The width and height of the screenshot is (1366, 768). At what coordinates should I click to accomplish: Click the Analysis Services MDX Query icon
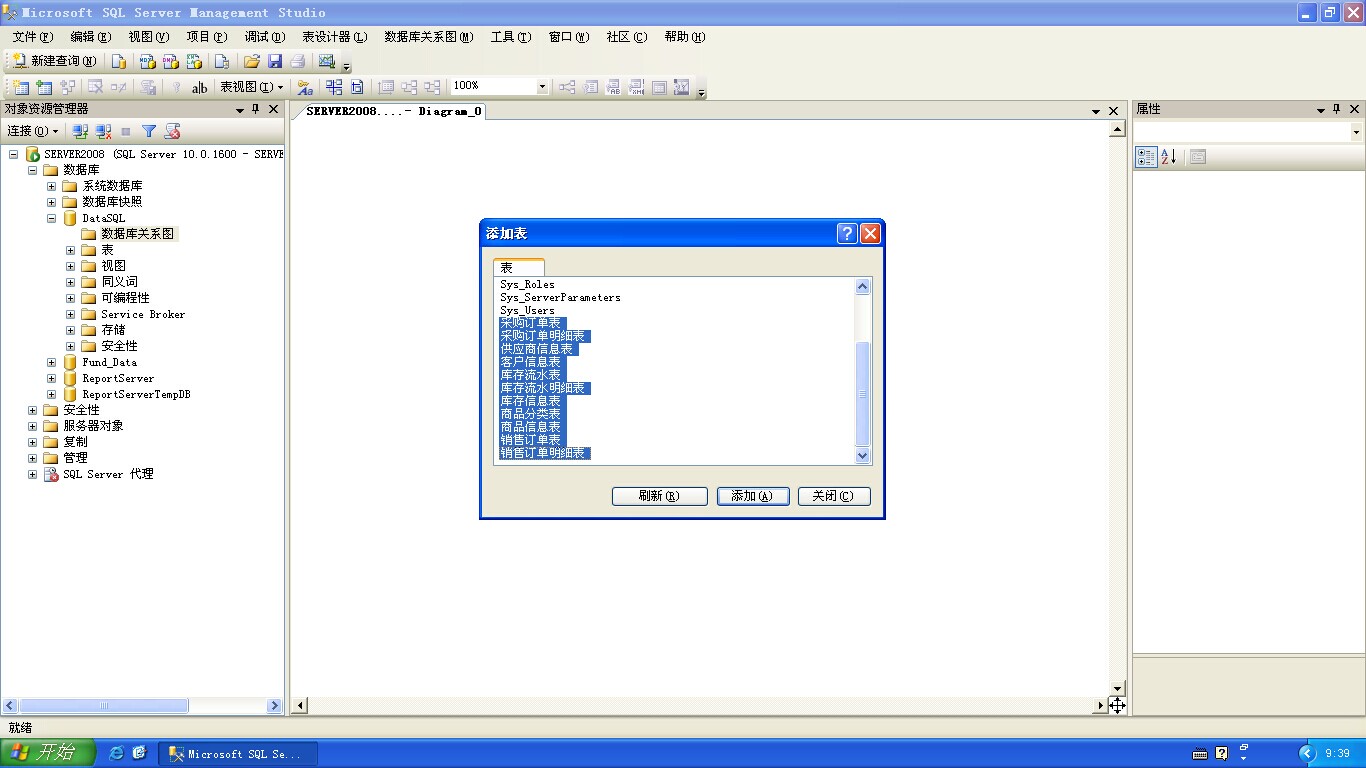[x=147, y=61]
